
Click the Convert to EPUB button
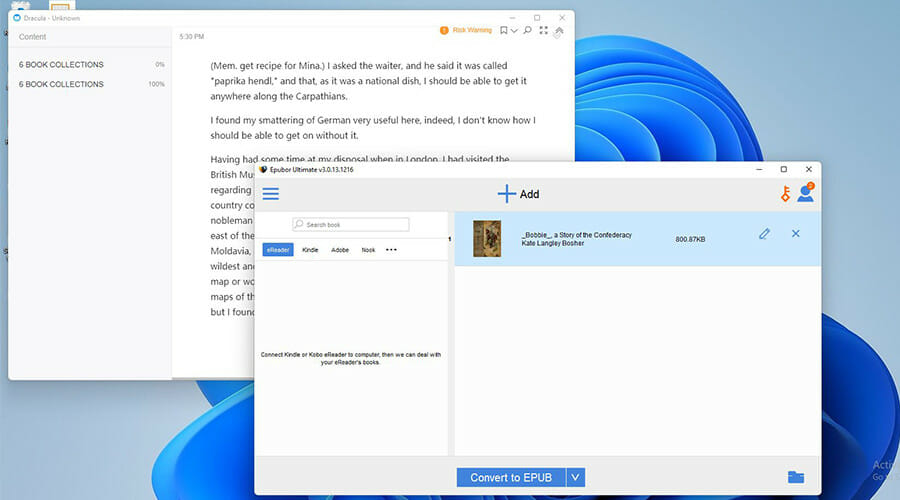pyautogui.click(x=511, y=478)
